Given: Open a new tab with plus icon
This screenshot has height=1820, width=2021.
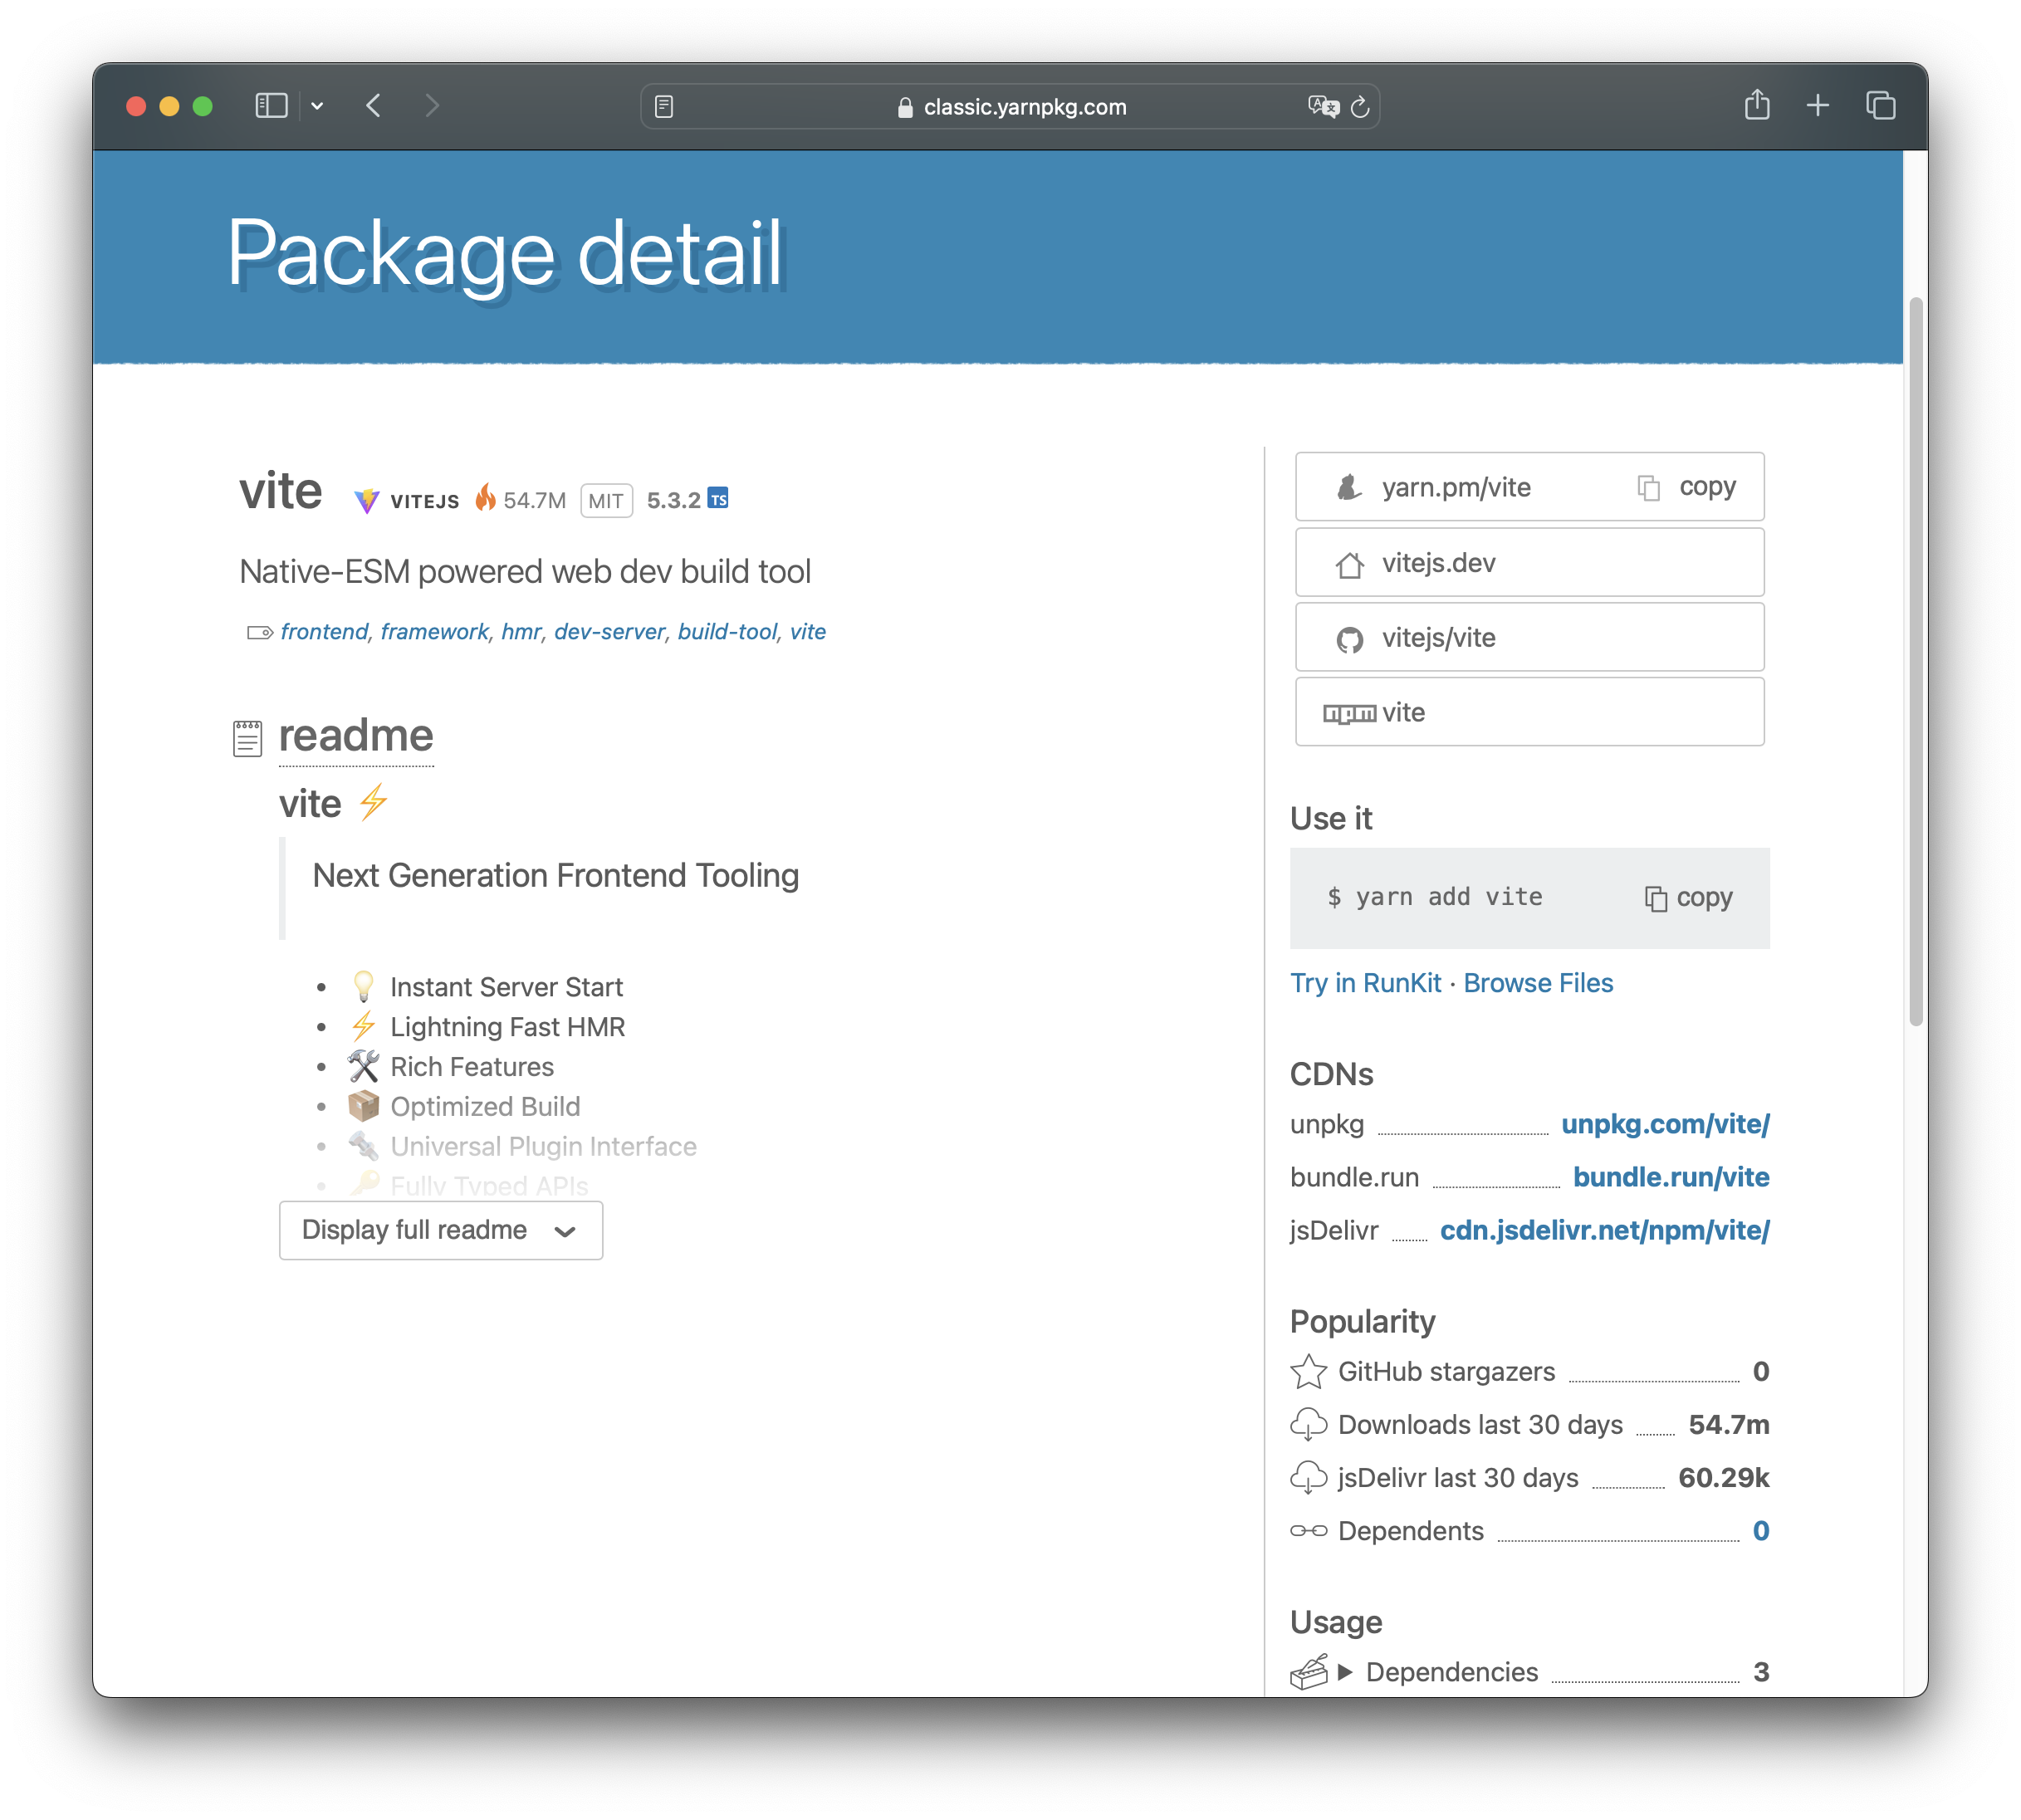Looking at the screenshot, I should pyautogui.click(x=1818, y=105).
